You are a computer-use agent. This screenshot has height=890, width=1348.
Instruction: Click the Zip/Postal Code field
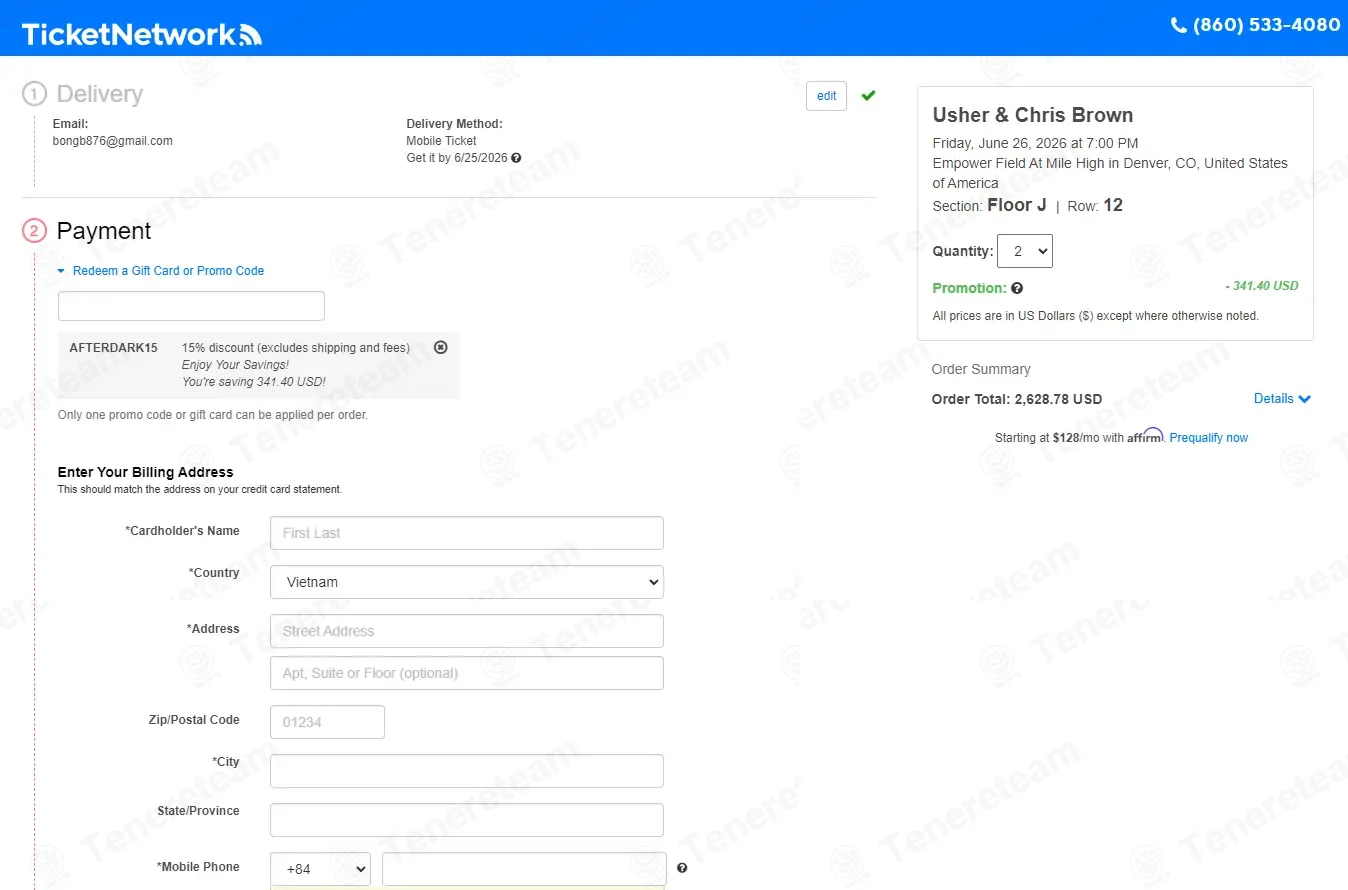click(327, 722)
